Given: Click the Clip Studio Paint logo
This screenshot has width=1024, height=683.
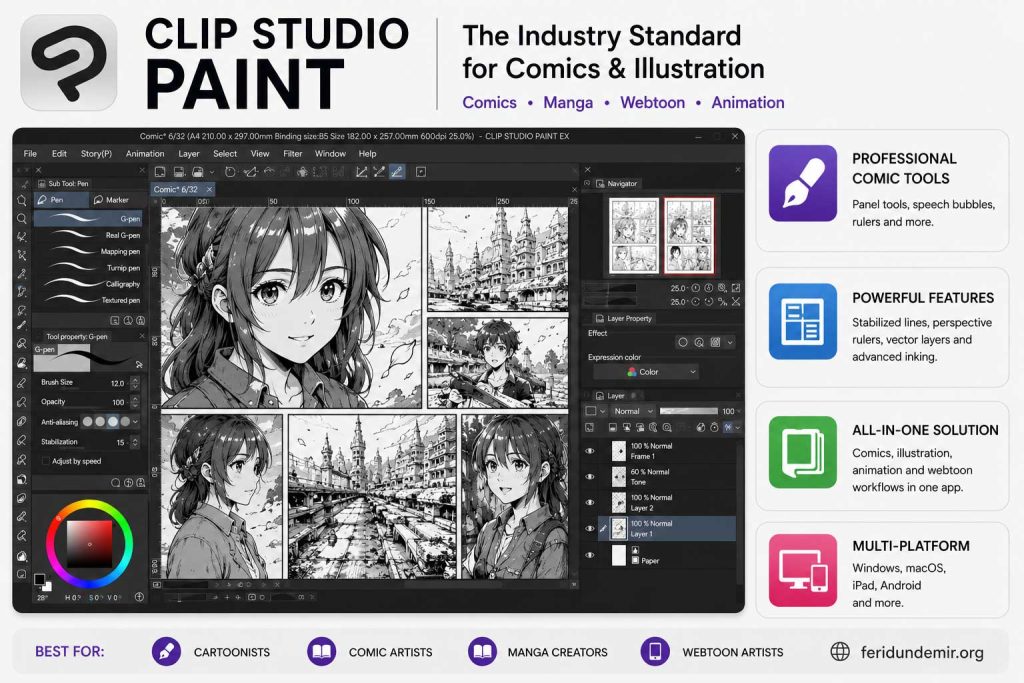Looking at the screenshot, I should click(69, 63).
